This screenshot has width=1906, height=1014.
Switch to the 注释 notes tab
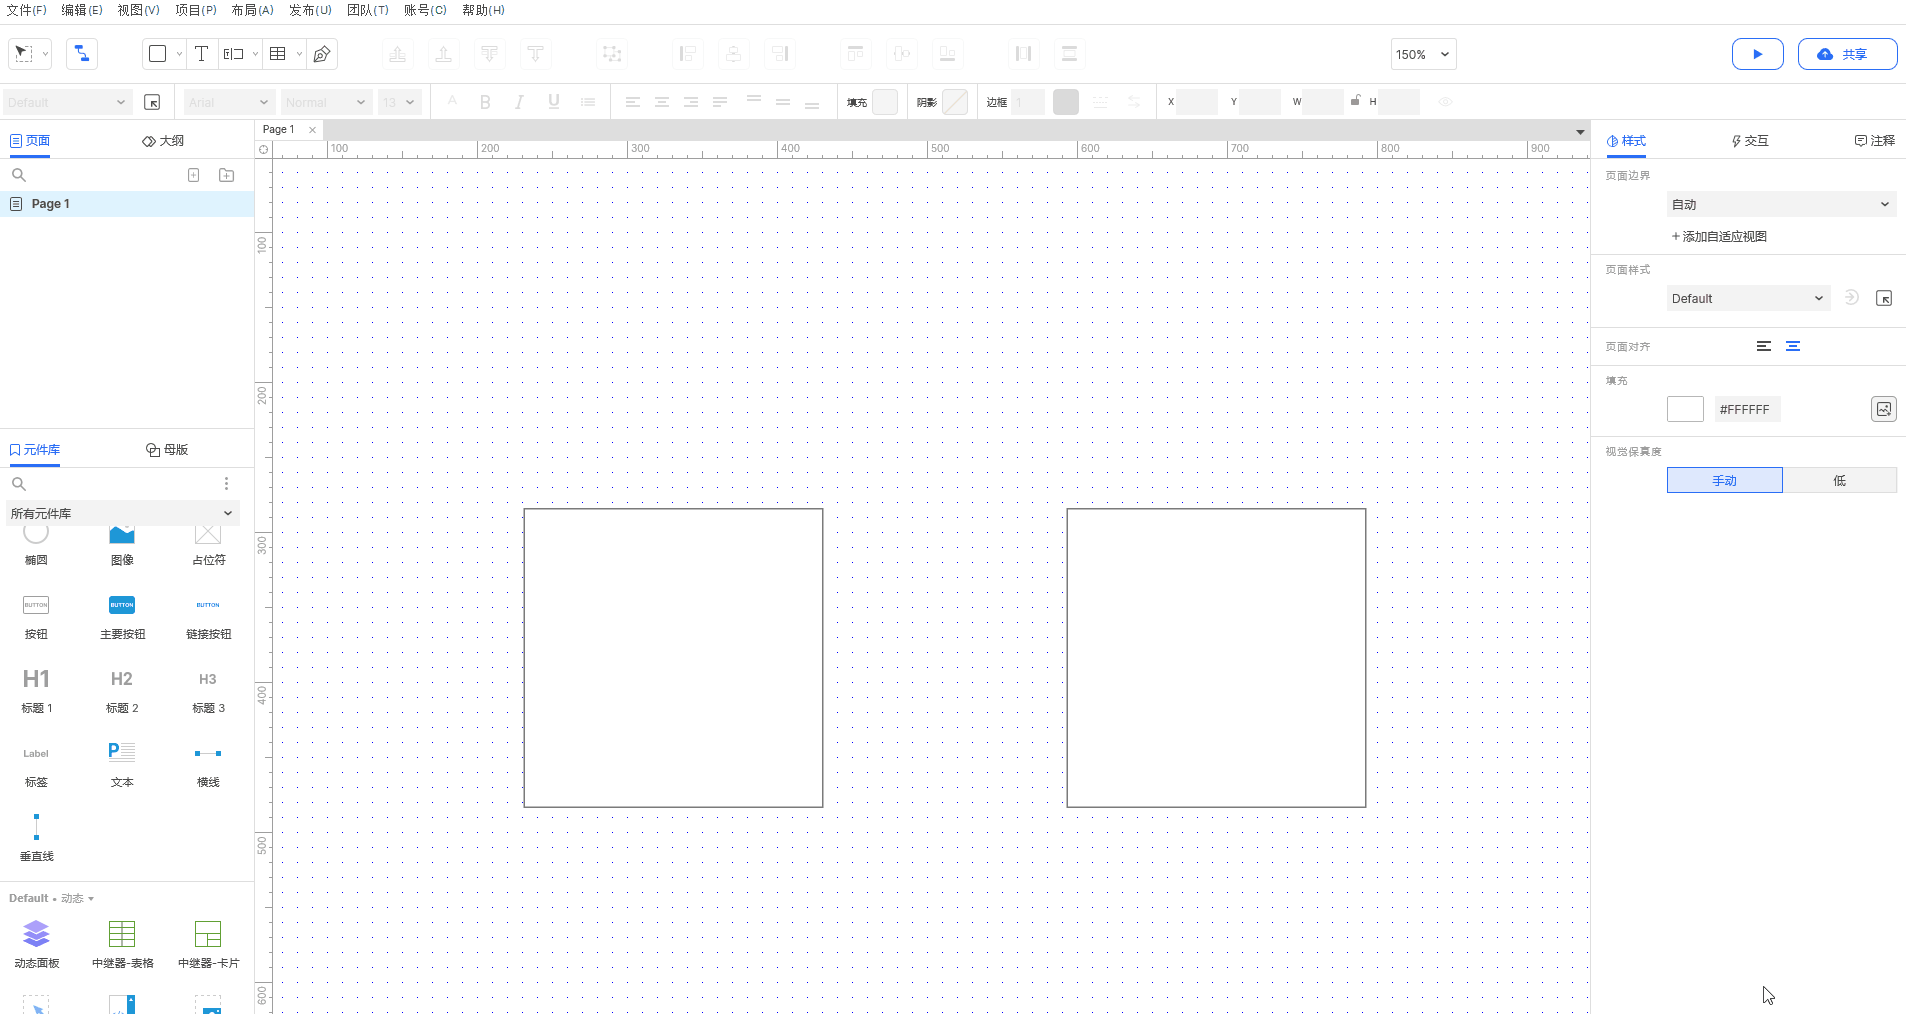(x=1875, y=141)
